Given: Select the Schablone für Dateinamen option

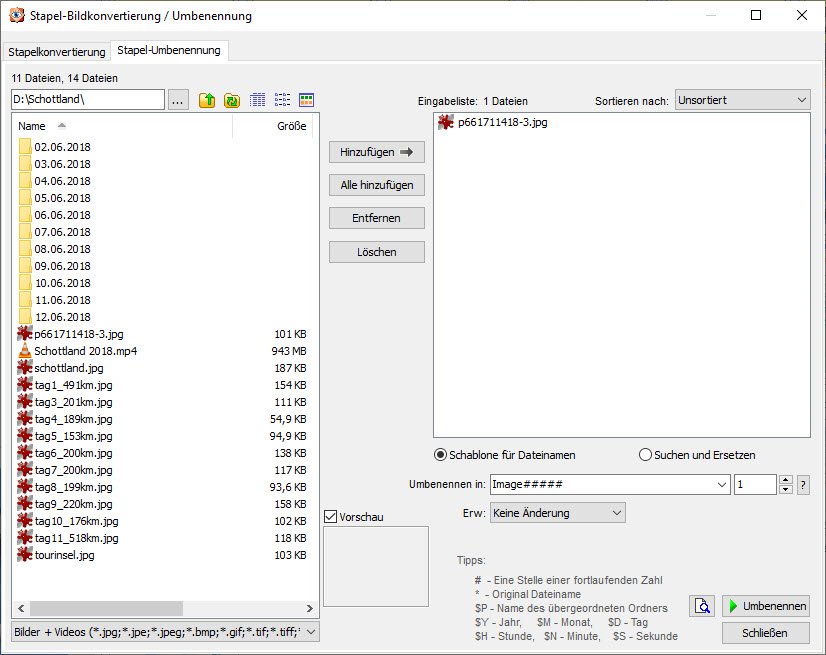Looking at the screenshot, I should click(x=440, y=455).
